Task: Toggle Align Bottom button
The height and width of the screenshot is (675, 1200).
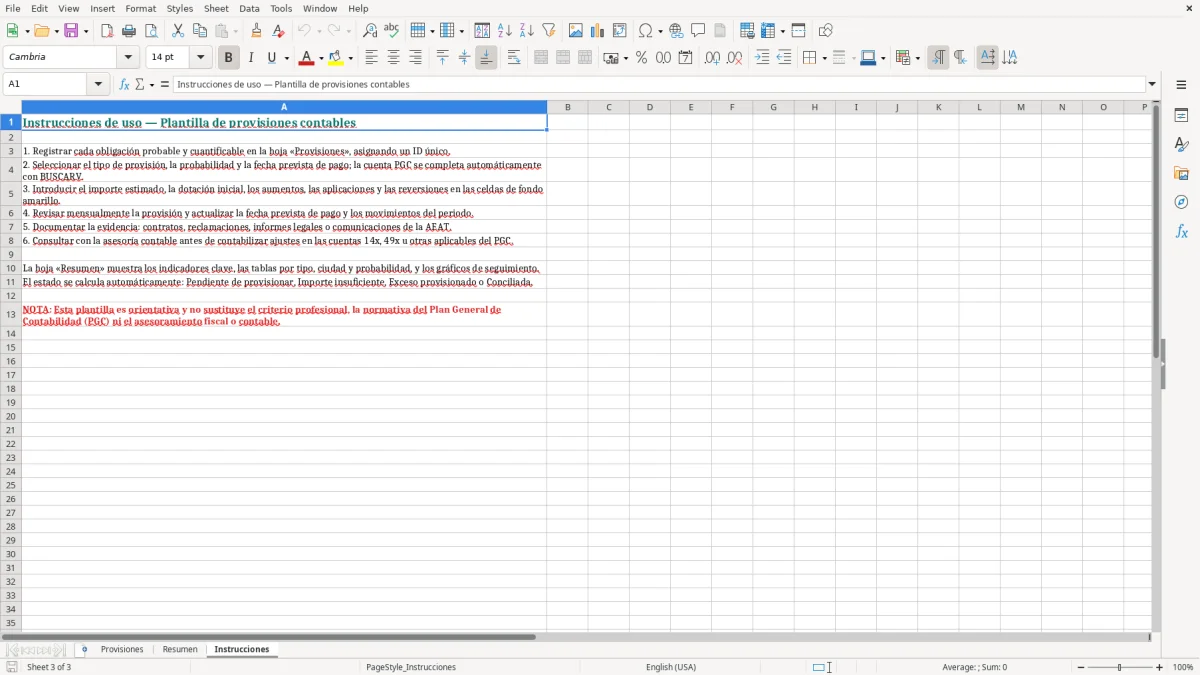Action: [486, 58]
